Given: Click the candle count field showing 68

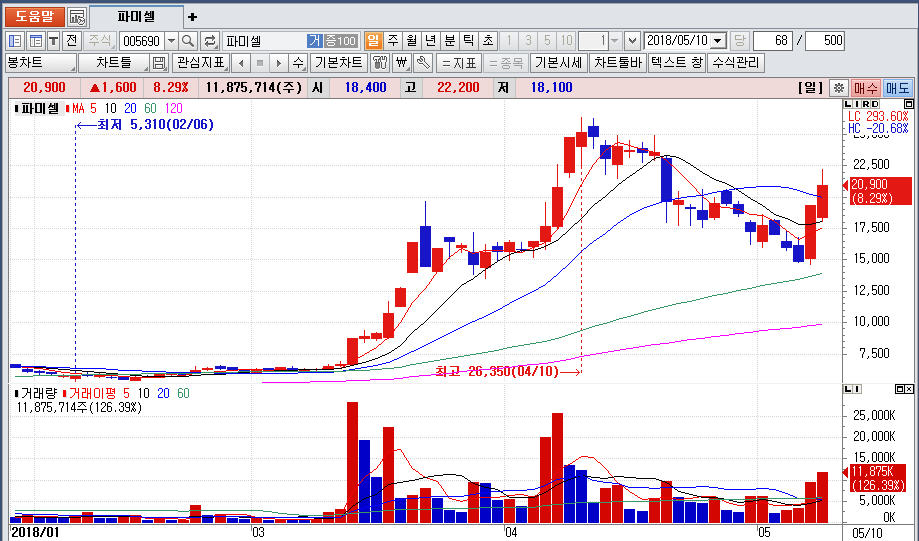Looking at the screenshot, I should pyautogui.click(x=773, y=41).
